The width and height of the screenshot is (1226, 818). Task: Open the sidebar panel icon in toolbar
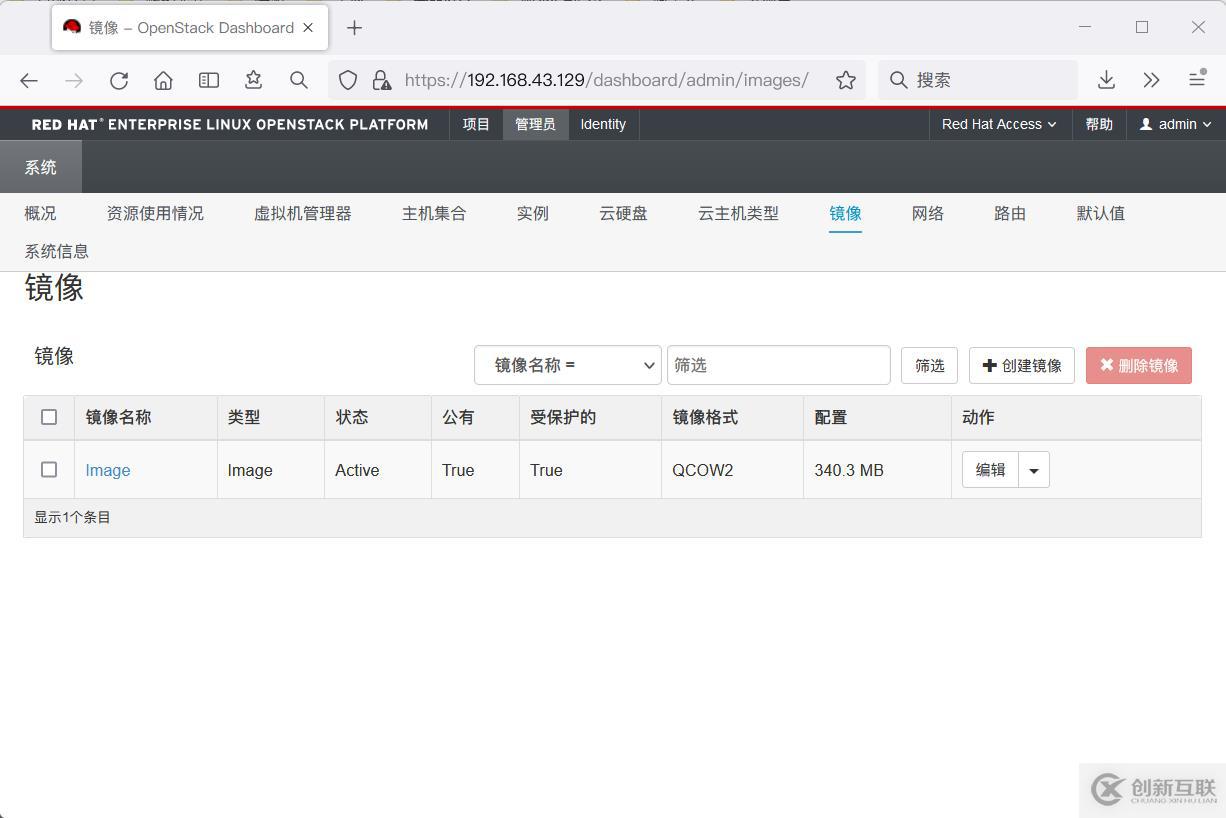click(x=208, y=80)
